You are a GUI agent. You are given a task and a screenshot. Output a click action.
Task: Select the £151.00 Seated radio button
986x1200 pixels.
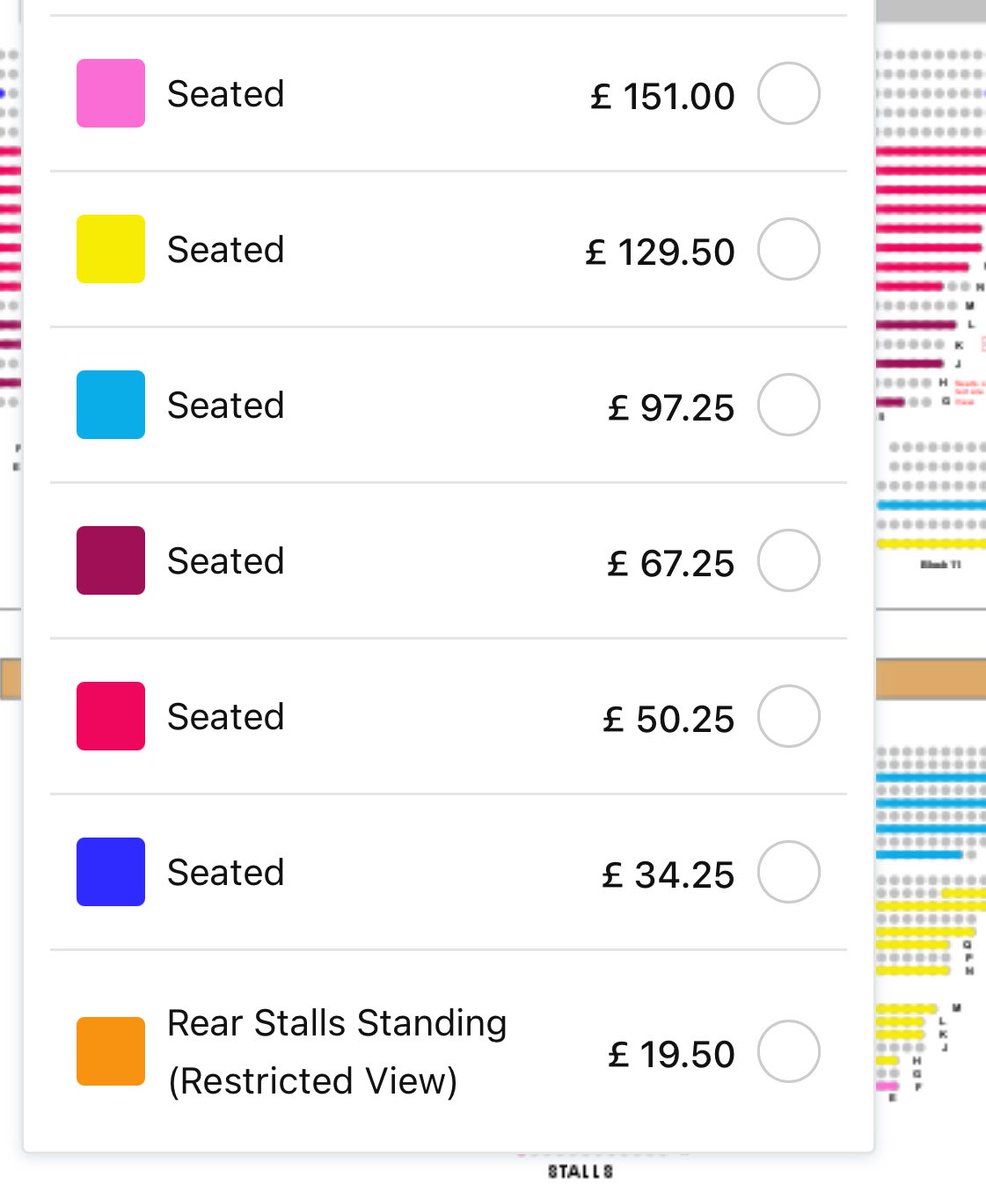pyautogui.click(x=788, y=94)
